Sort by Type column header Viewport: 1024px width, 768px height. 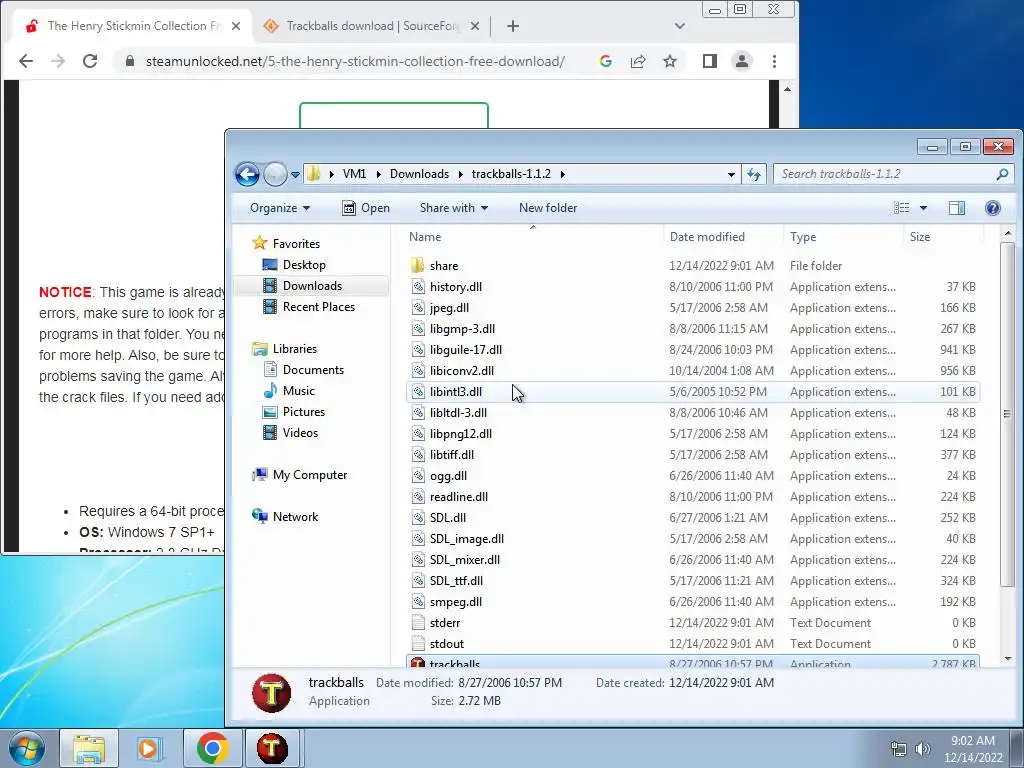(x=803, y=236)
